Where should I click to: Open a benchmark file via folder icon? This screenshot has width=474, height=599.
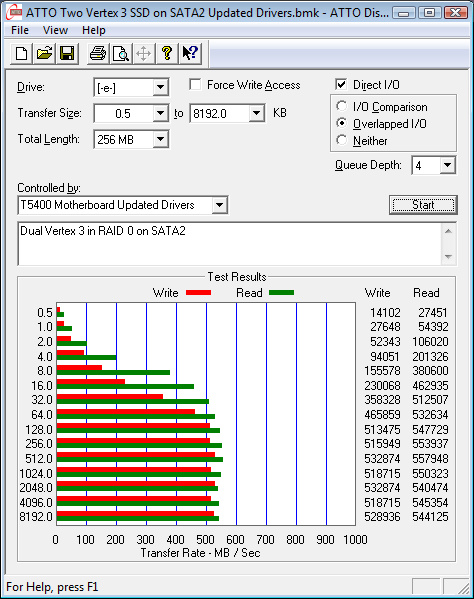click(44, 53)
